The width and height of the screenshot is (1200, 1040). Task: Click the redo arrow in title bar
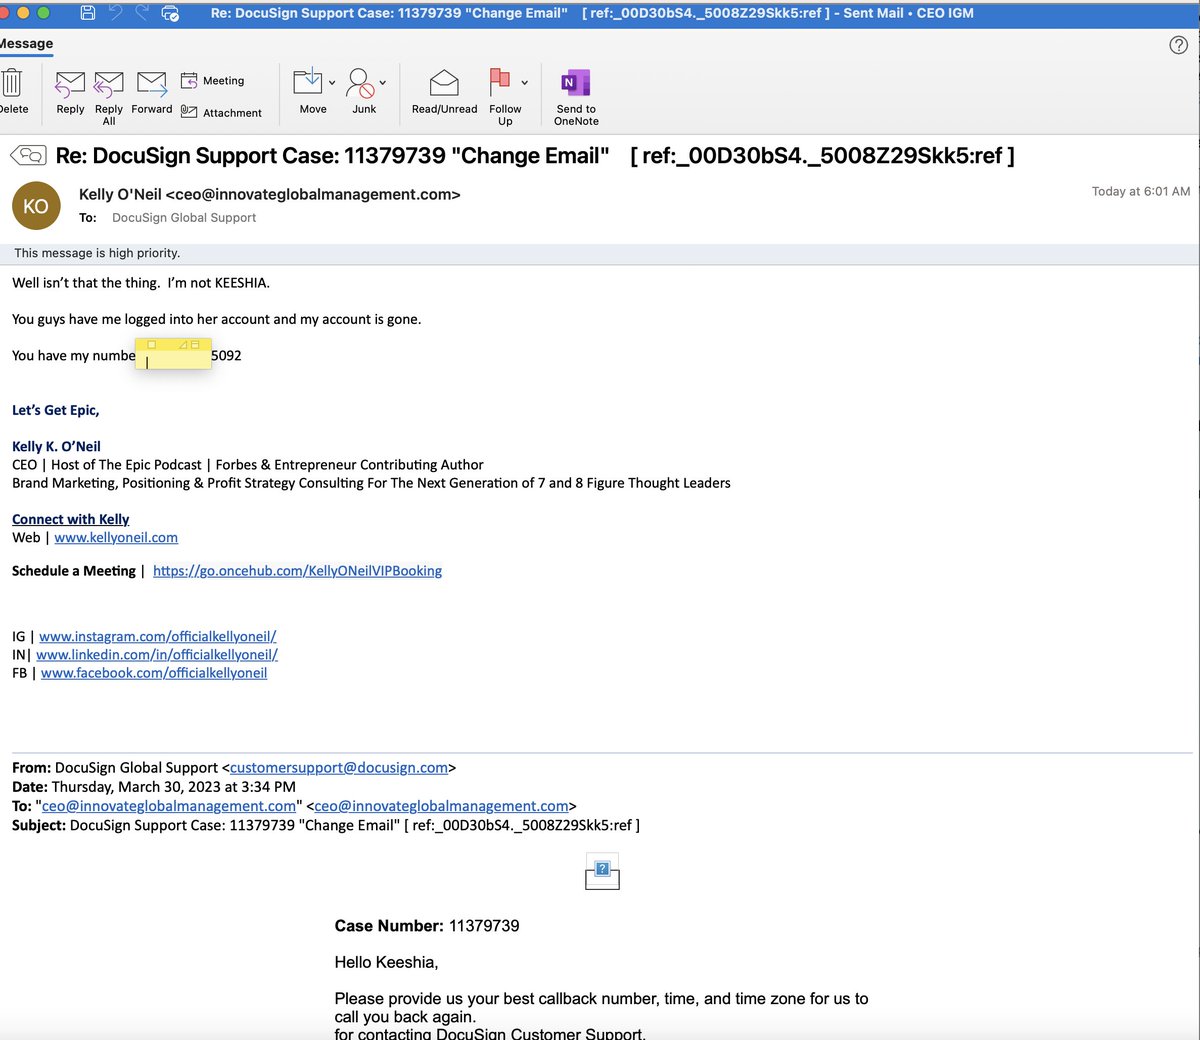click(142, 13)
